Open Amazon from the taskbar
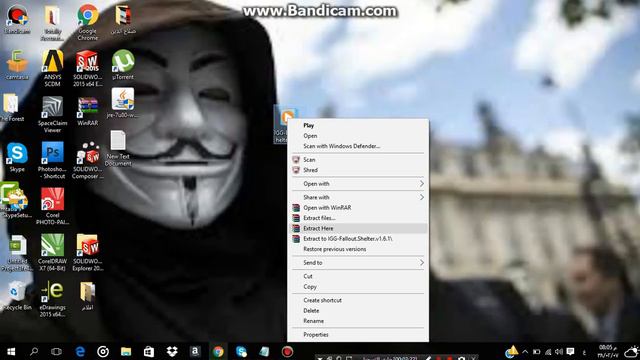 tap(195, 351)
